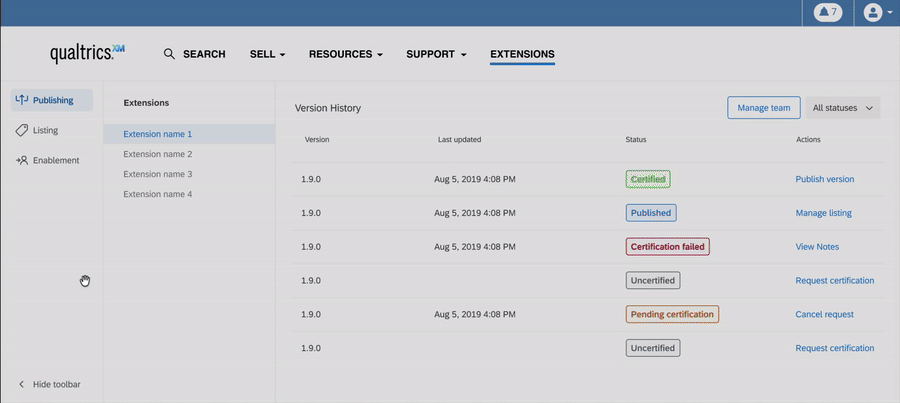Screen dimensions: 900x403
Task: Click Request certification in the last row
Action: (835, 348)
